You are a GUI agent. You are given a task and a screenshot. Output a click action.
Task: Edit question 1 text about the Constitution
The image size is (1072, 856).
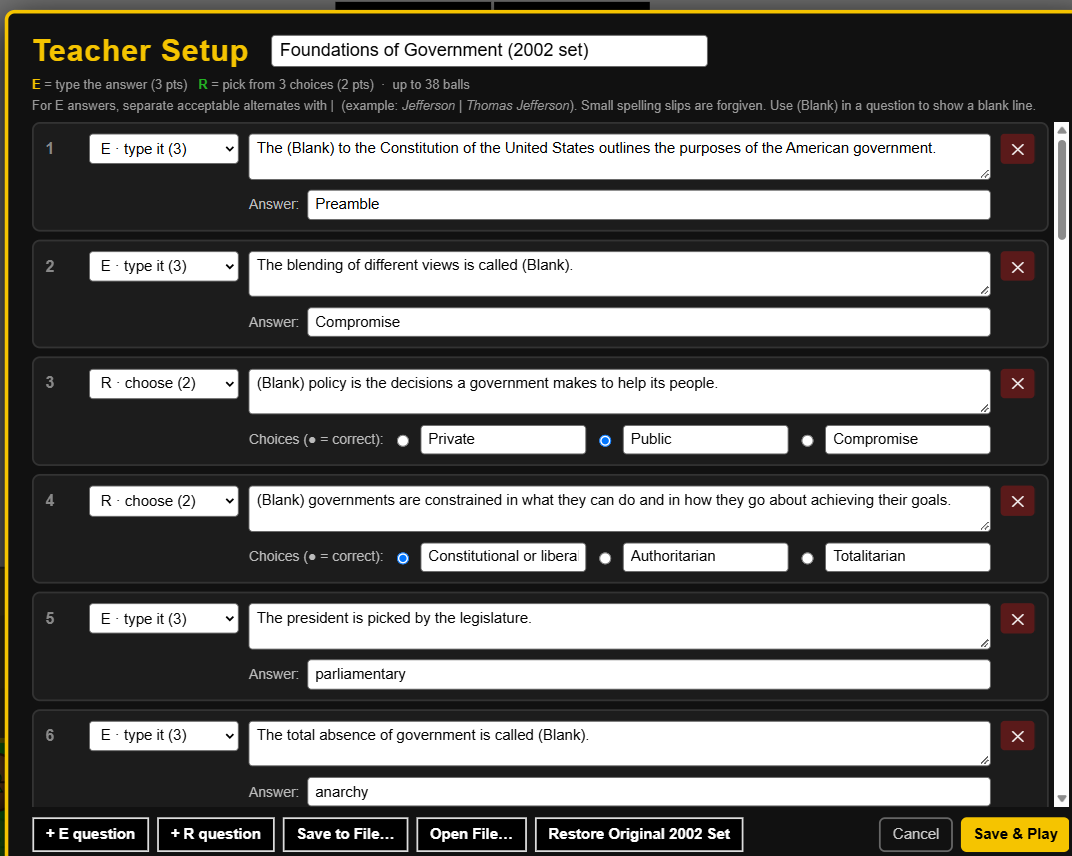point(619,157)
